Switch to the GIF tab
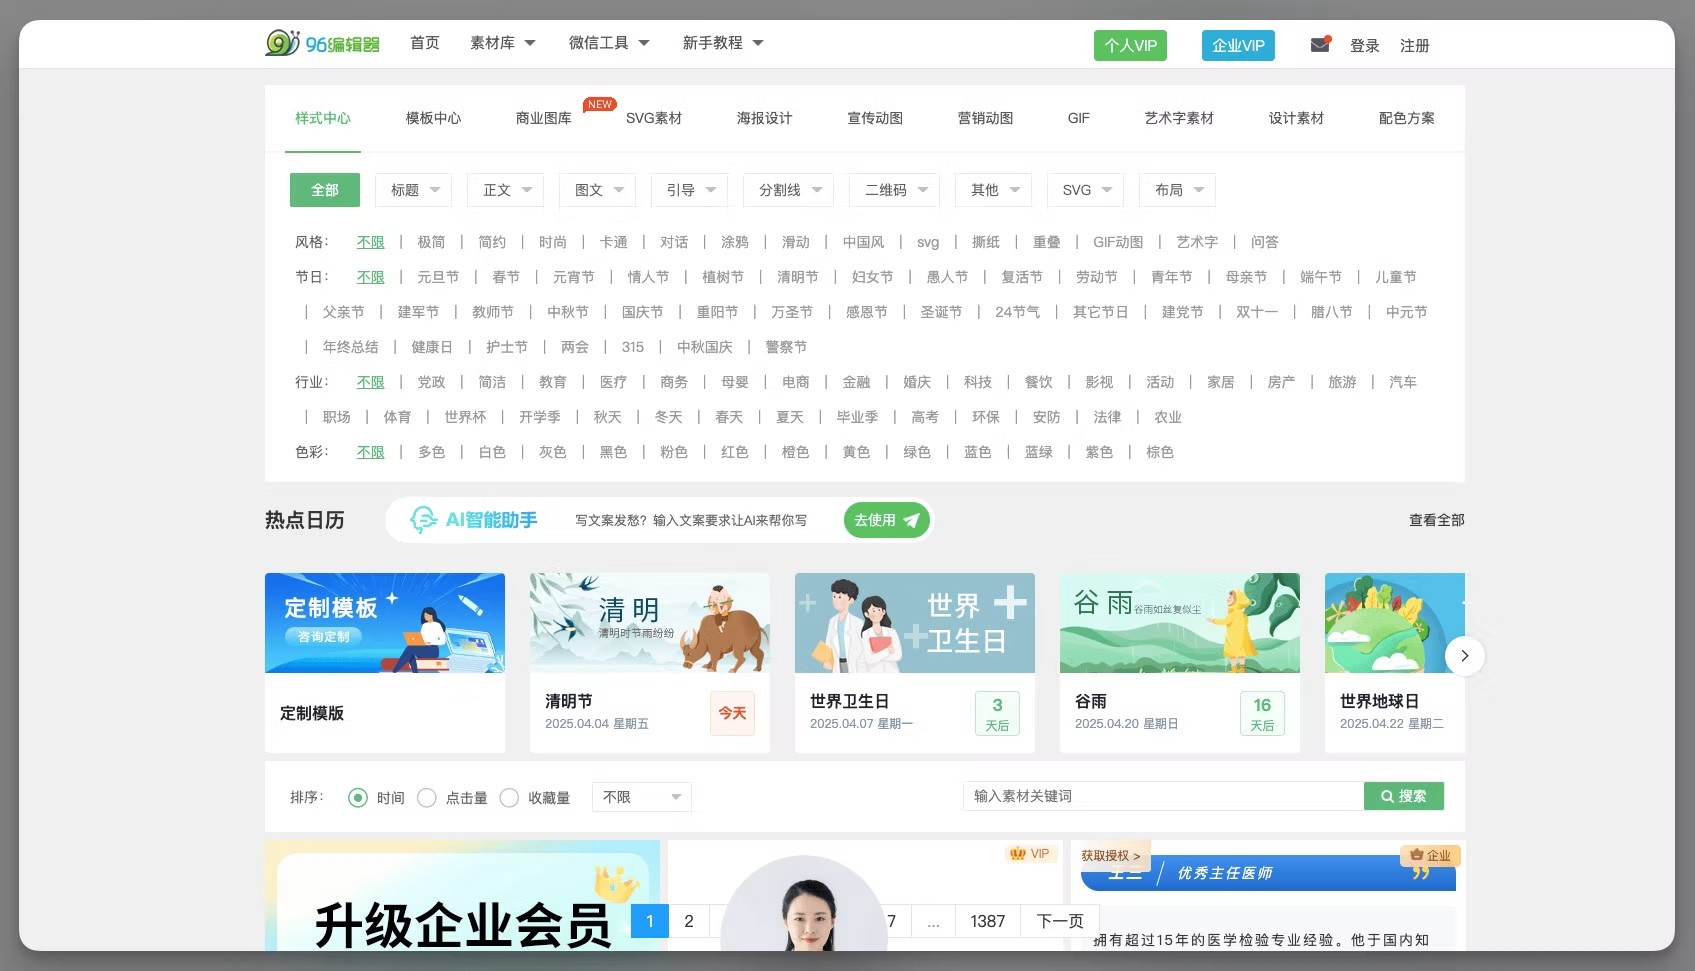The image size is (1695, 971). 1079,118
